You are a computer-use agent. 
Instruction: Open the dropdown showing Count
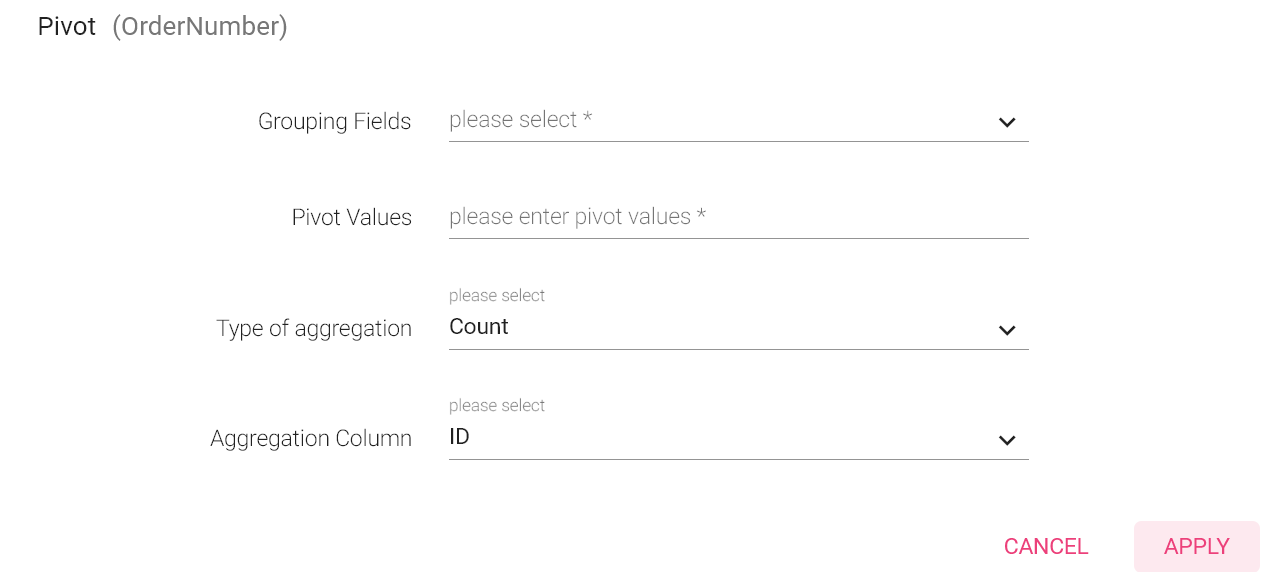tap(720, 327)
